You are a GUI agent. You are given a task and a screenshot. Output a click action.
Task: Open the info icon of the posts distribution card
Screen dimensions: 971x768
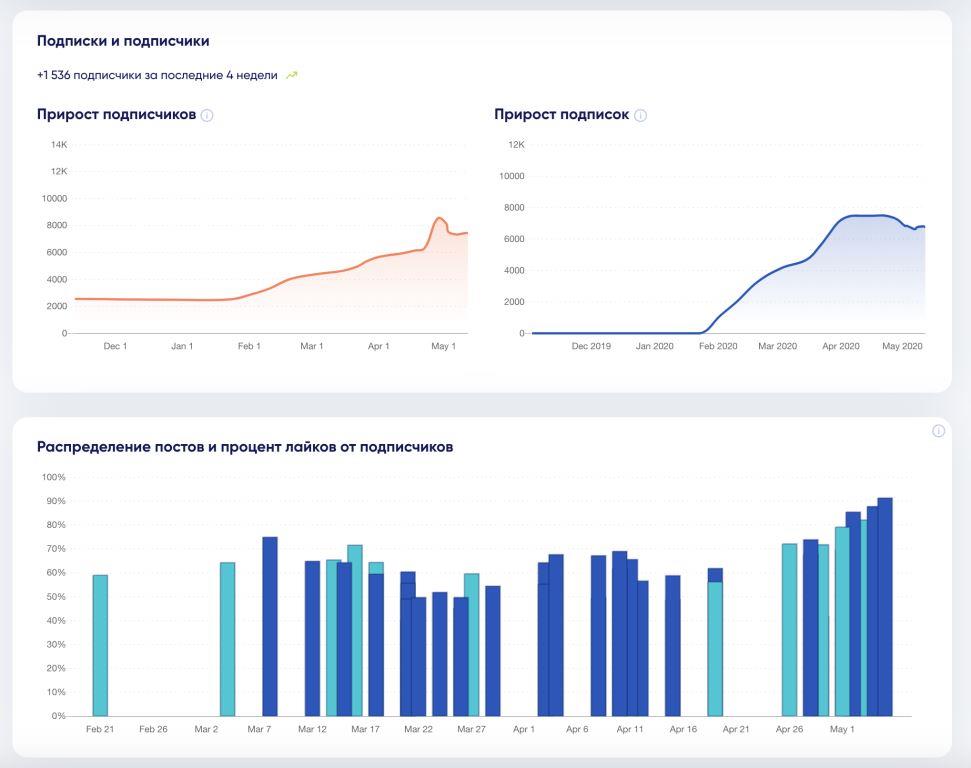click(x=939, y=431)
